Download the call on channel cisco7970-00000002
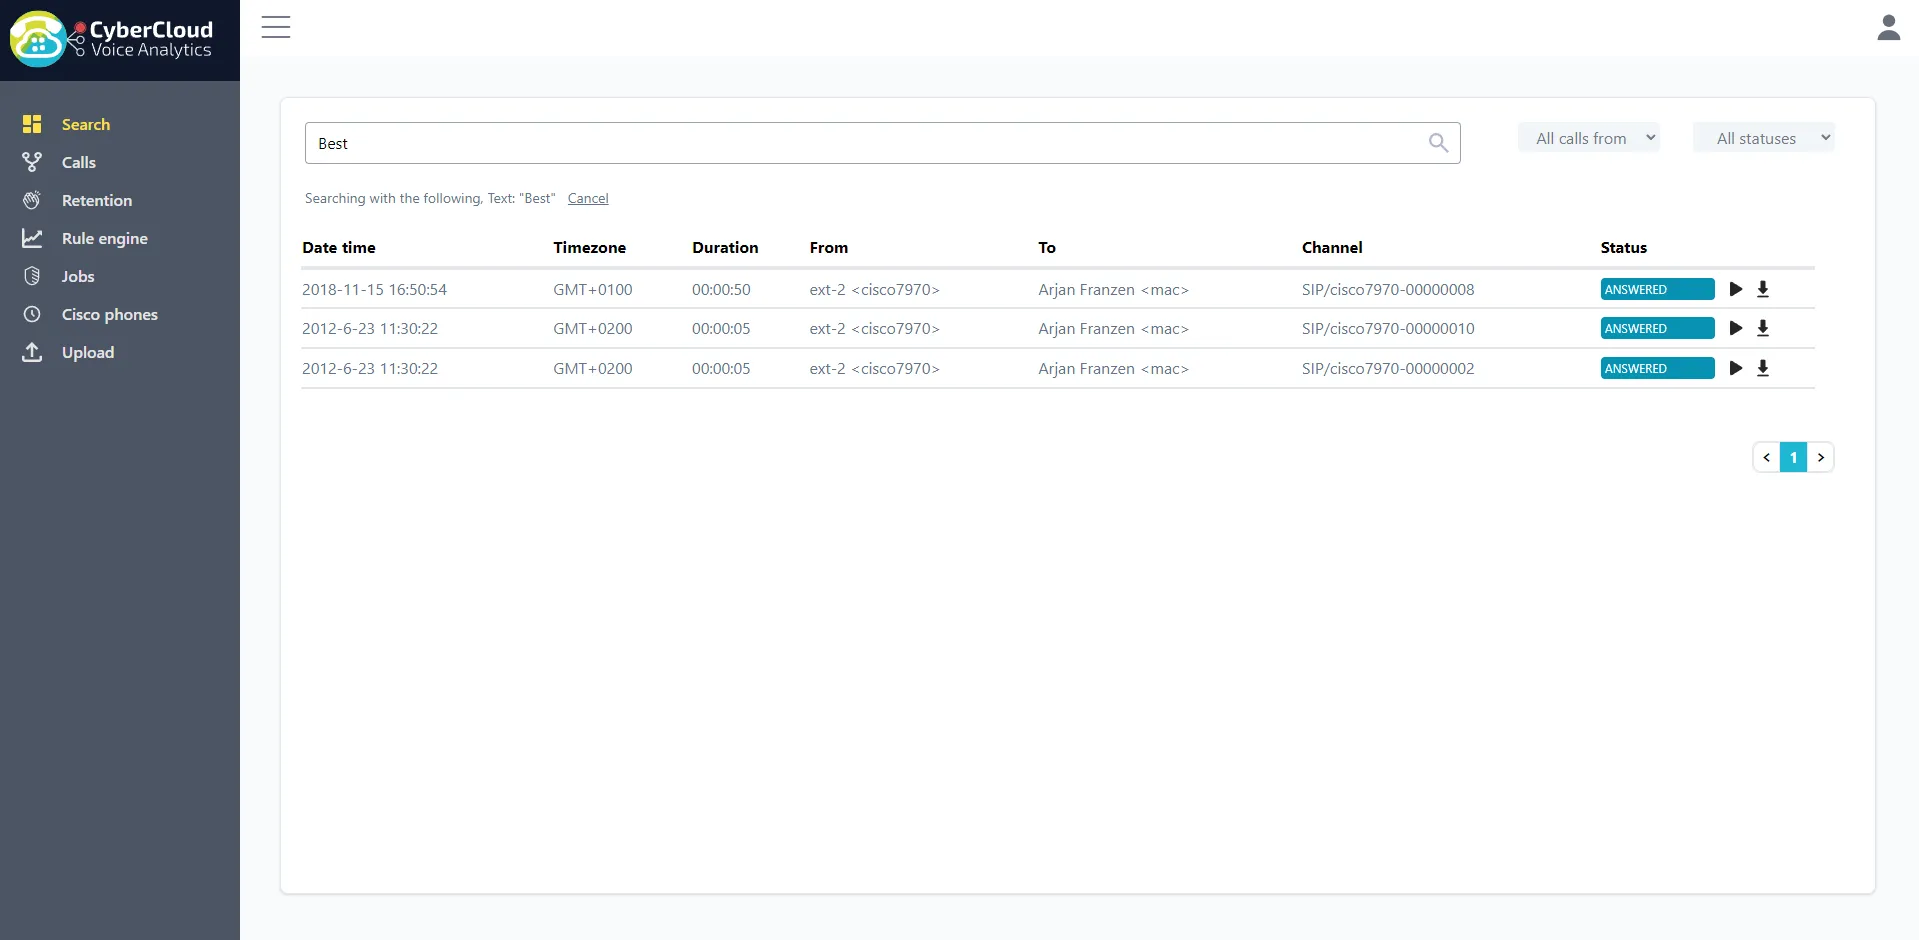 coord(1763,368)
